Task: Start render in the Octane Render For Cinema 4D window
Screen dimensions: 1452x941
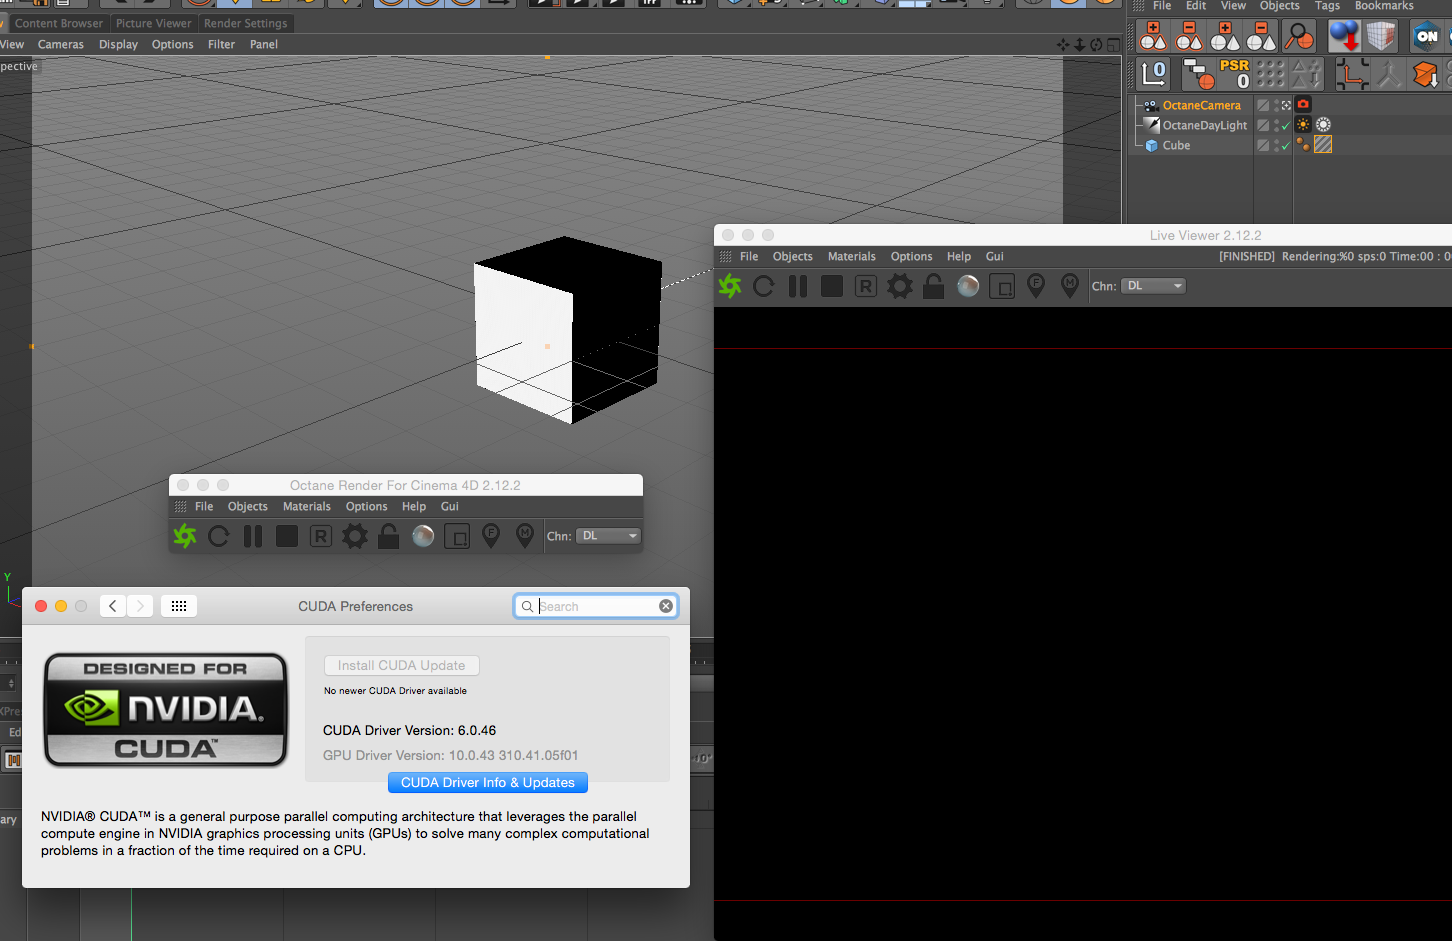Action: coord(185,536)
